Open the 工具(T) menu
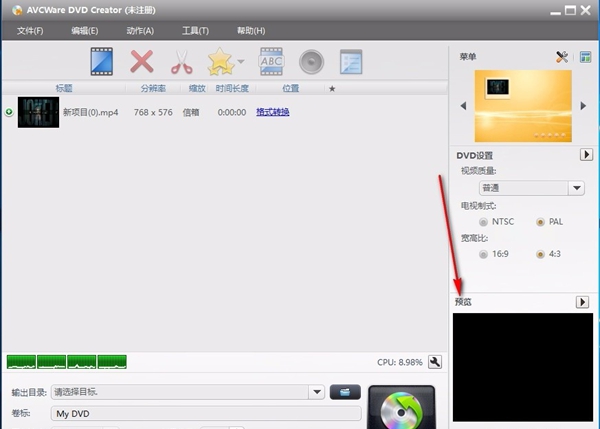 [195, 31]
